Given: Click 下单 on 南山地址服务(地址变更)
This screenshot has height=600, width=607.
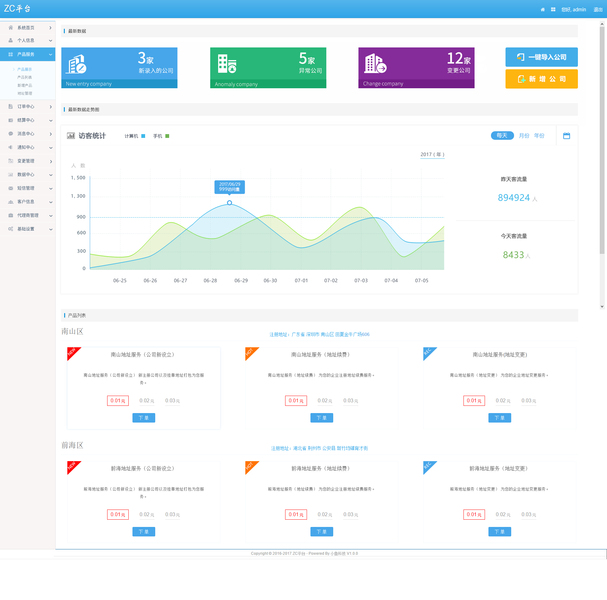Looking at the screenshot, I should pyautogui.click(x=499, y=418).
